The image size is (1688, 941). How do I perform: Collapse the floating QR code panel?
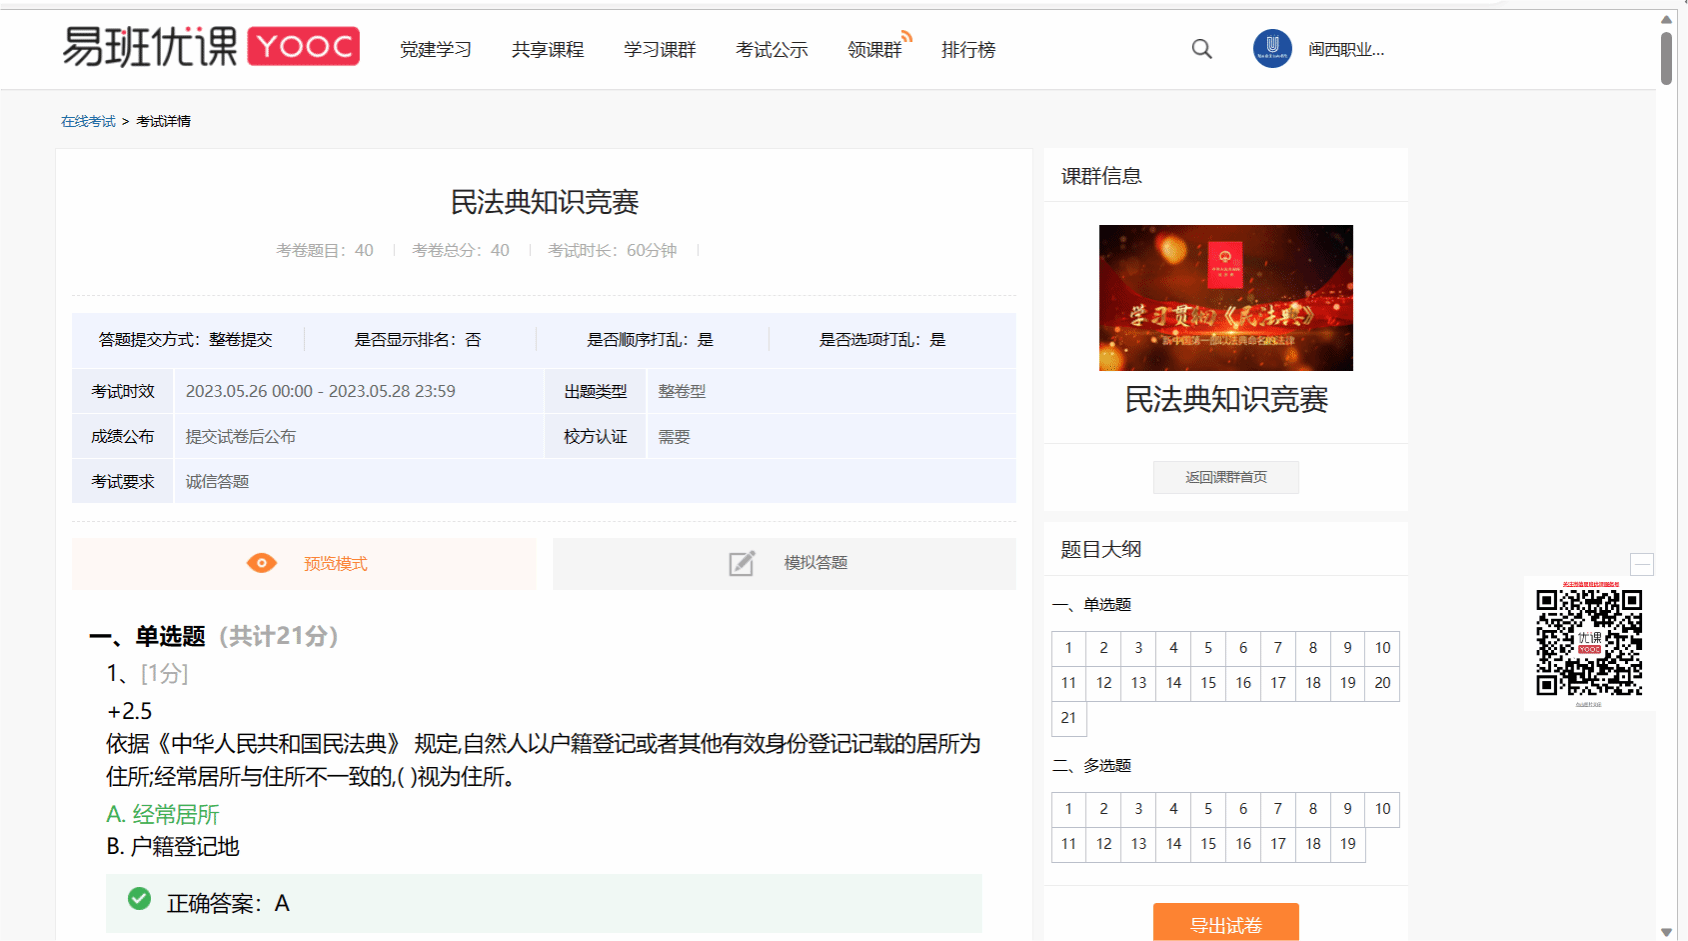1641,564
